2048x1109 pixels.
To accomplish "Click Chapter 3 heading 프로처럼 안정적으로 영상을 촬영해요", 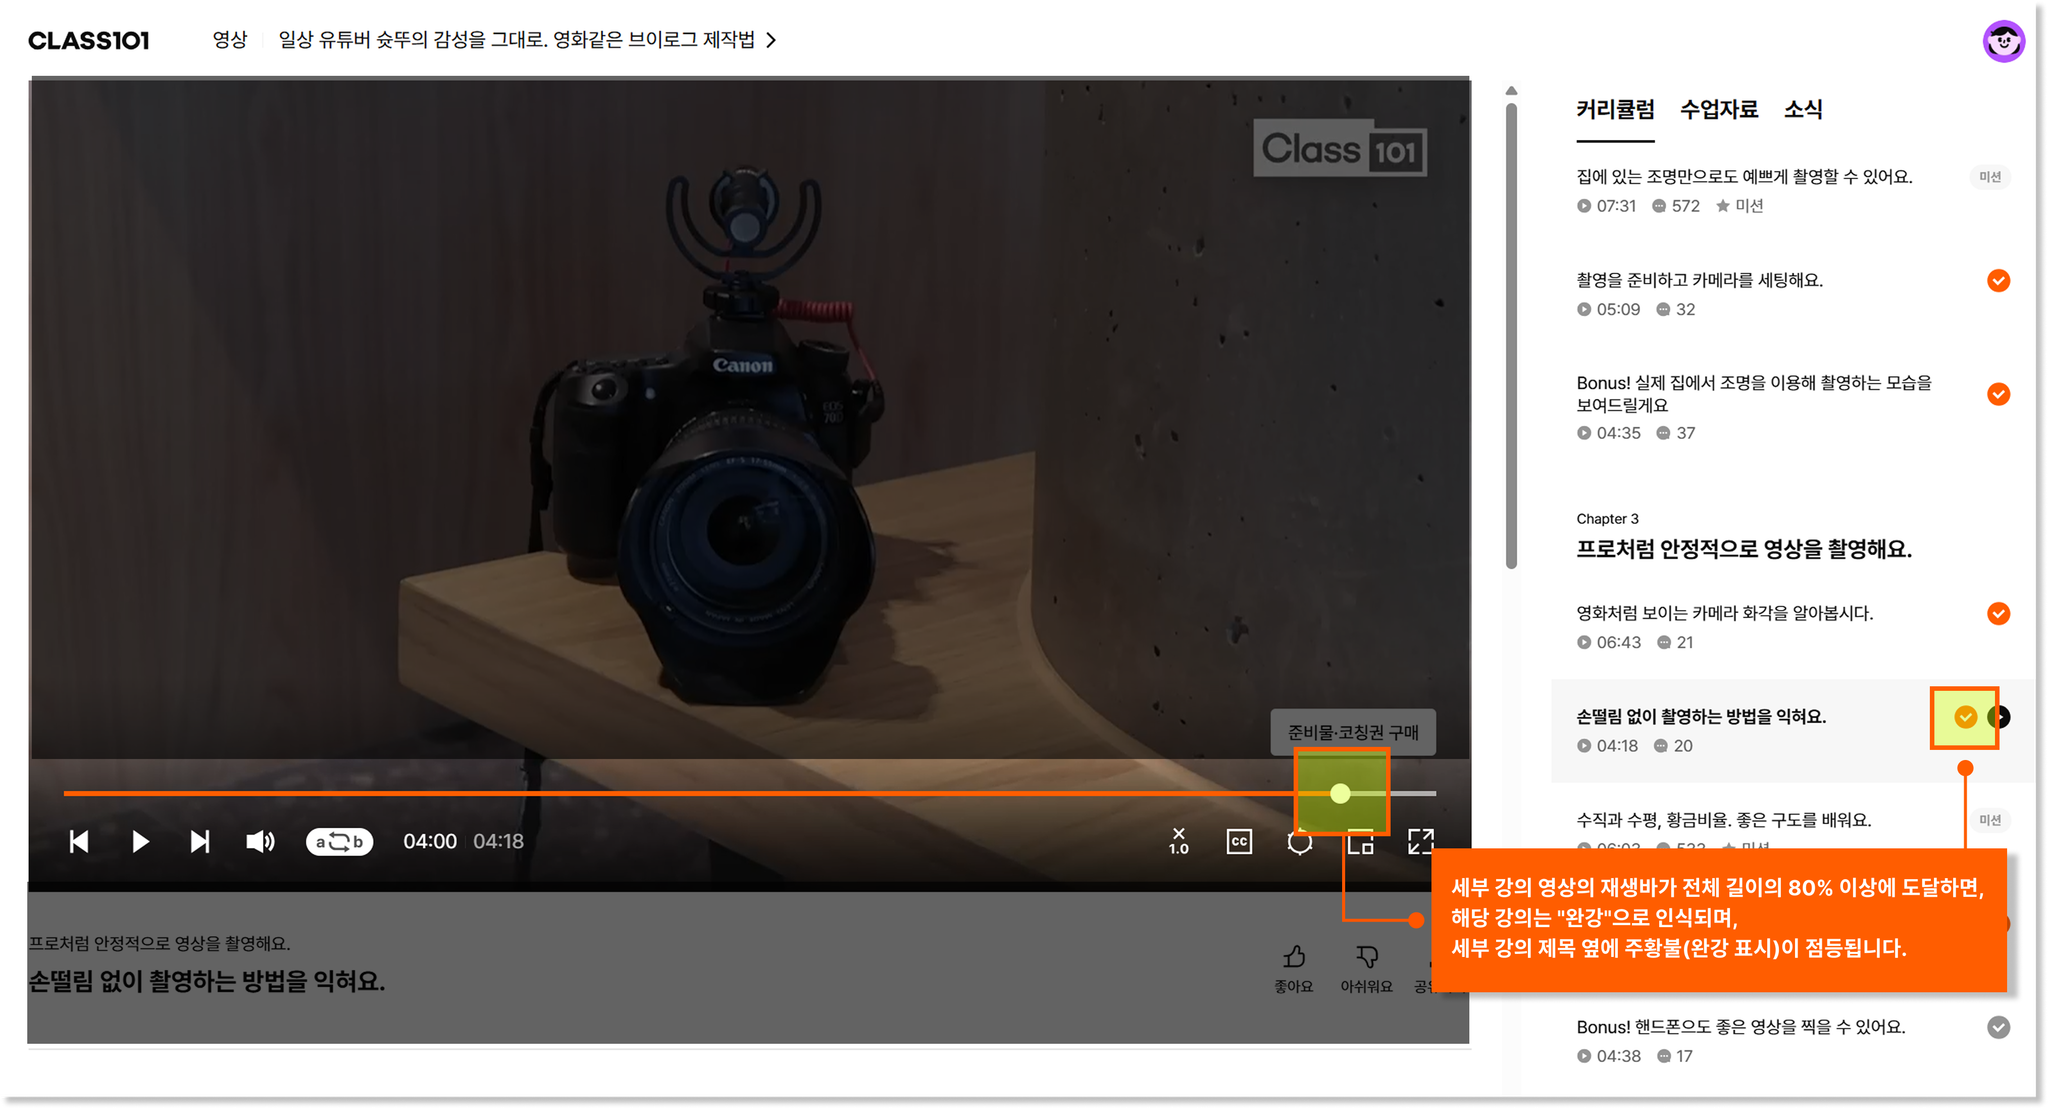I will pyautogui.click(x=1744, y=549).
